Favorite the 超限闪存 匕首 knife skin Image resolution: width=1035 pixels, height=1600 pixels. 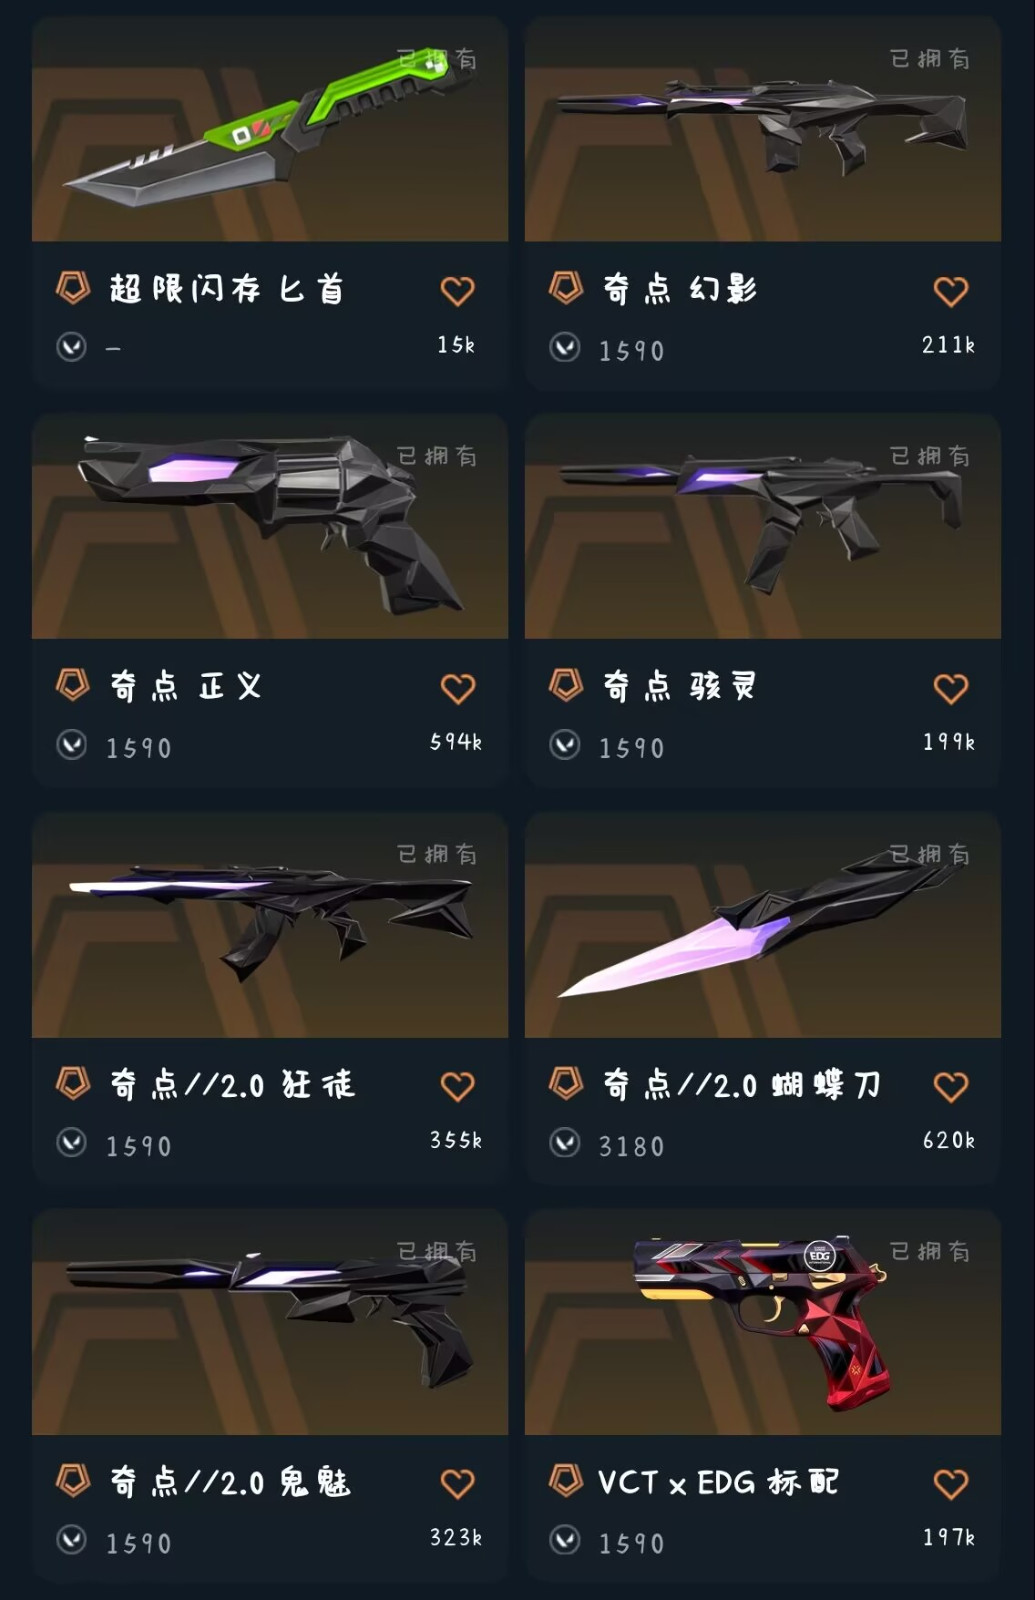457,291
